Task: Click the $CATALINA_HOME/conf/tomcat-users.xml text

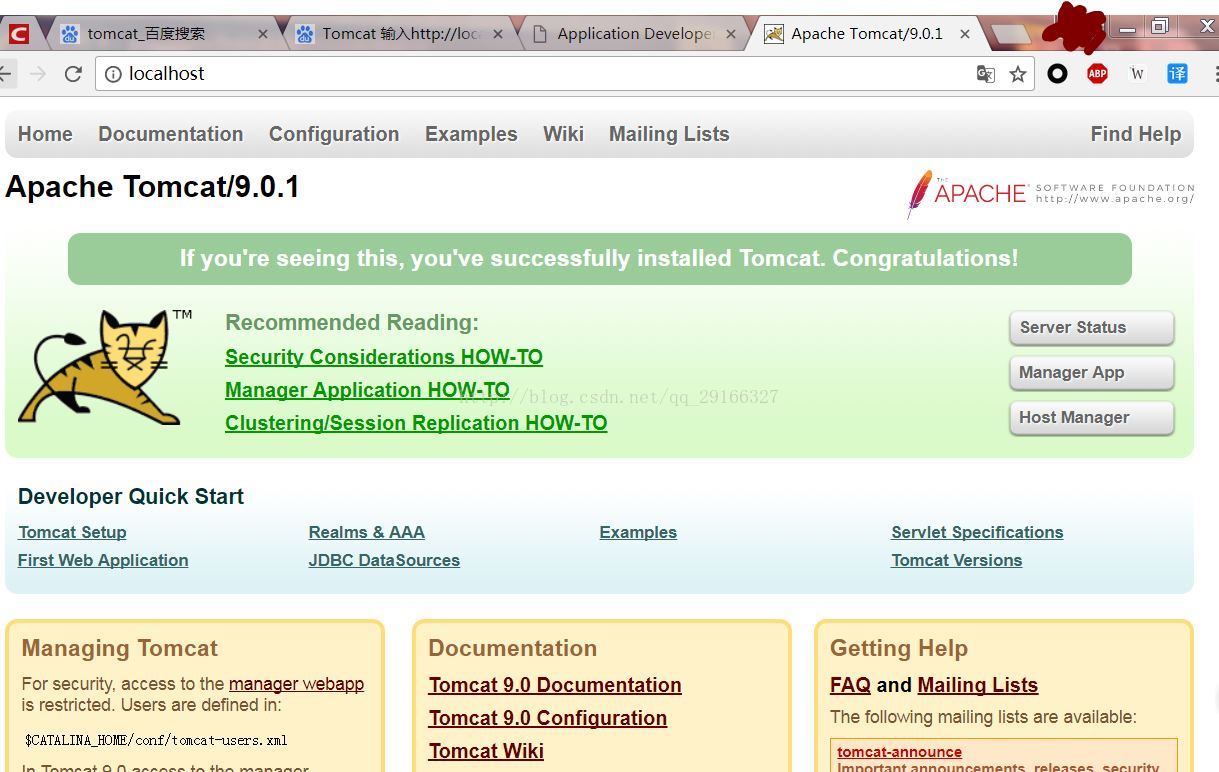Action: (155, 740)
